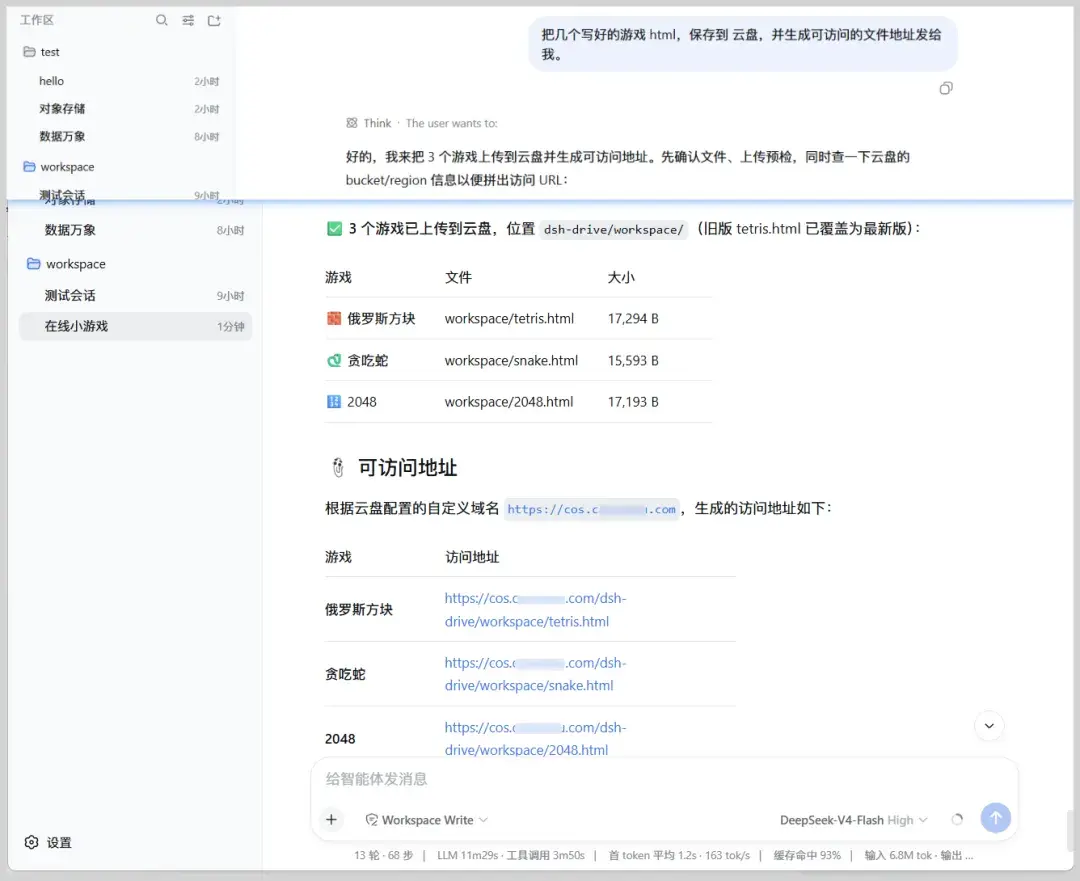
Task: Send the message with arrow button
Action: tap(995, 818)
